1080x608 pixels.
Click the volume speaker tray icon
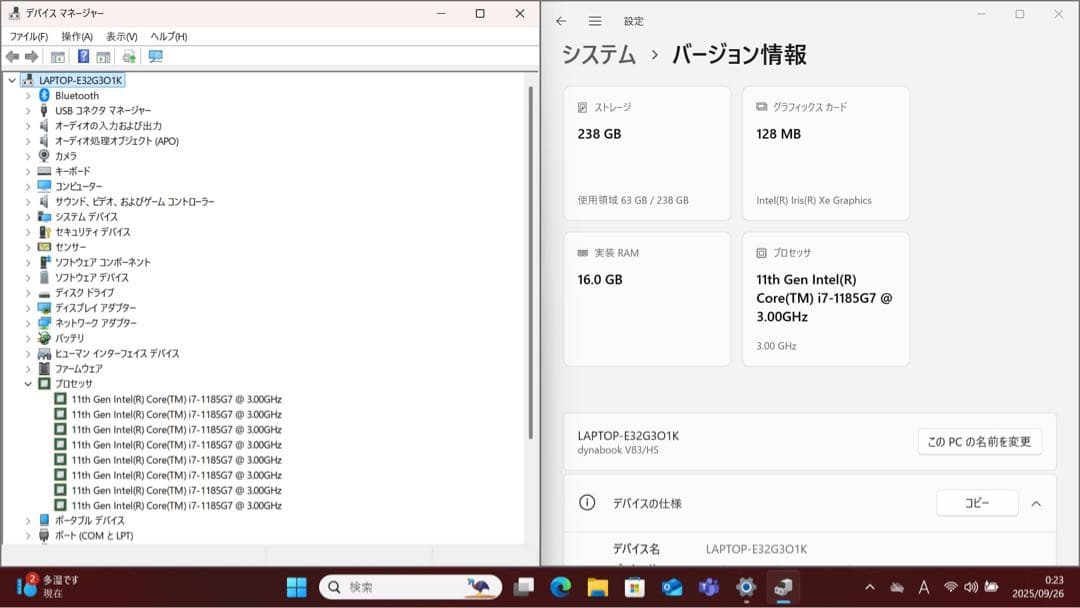tap(970, 587)
